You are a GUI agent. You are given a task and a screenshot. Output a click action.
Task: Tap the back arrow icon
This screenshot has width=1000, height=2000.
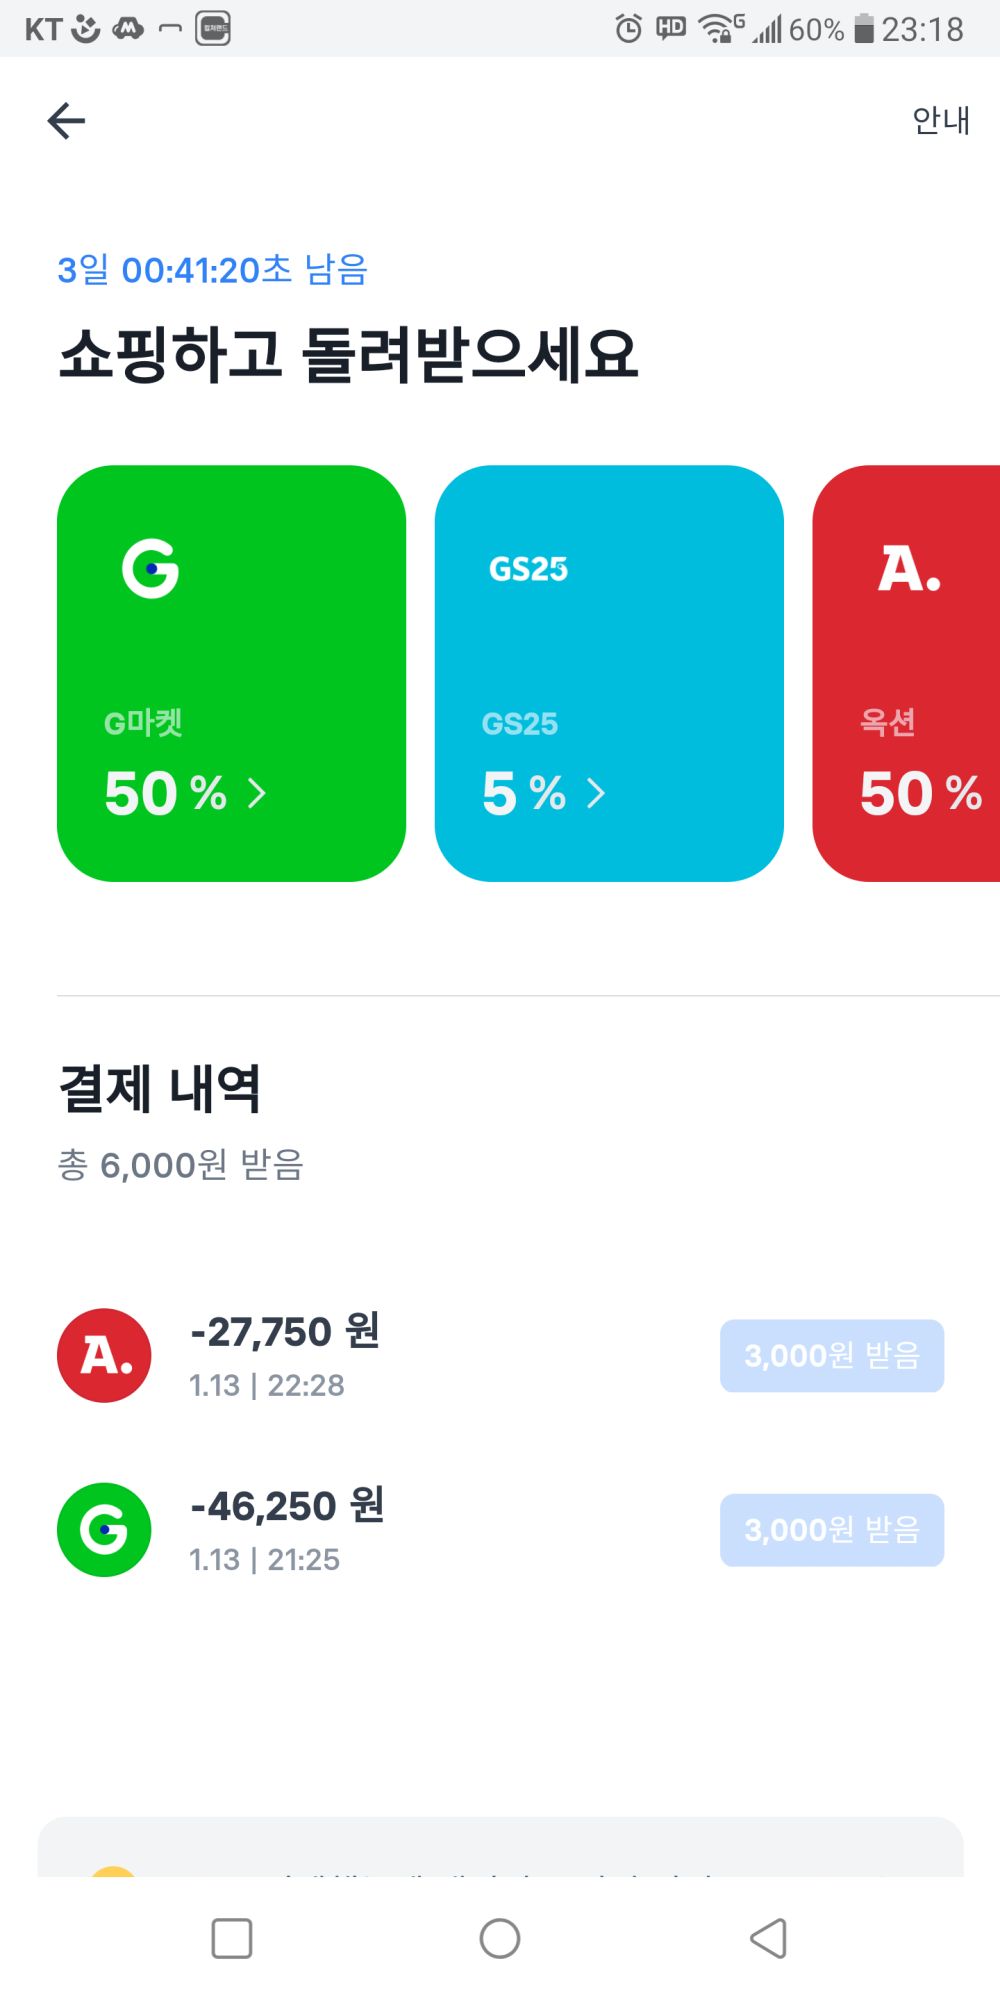coord(66,121)
